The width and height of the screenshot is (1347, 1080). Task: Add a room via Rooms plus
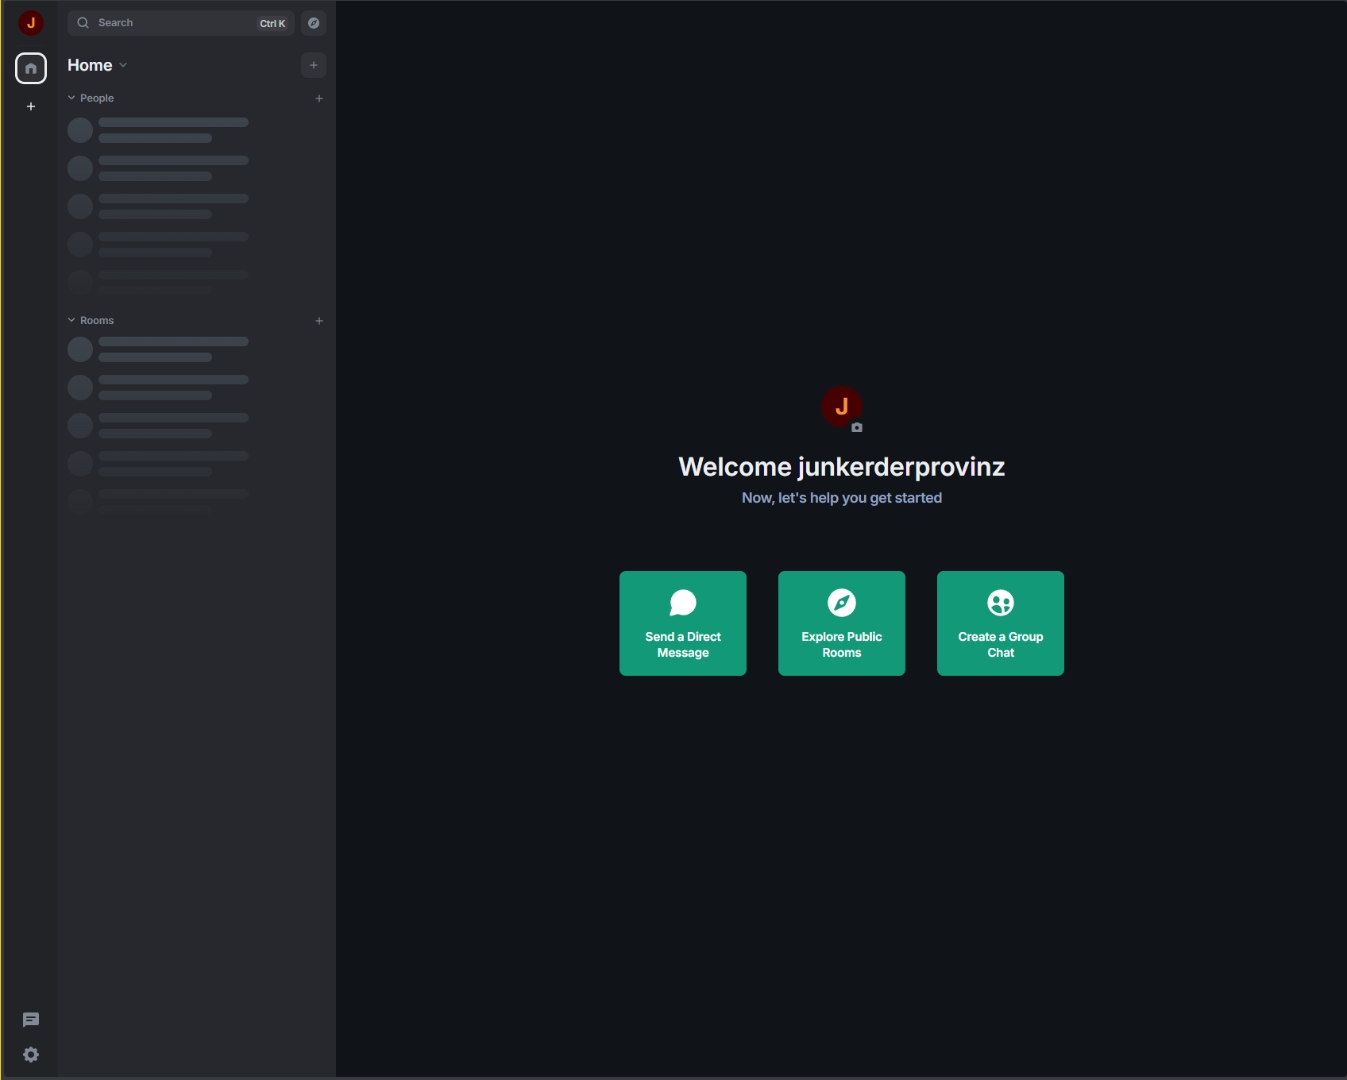pyautogui.click(x=319, y=321)
